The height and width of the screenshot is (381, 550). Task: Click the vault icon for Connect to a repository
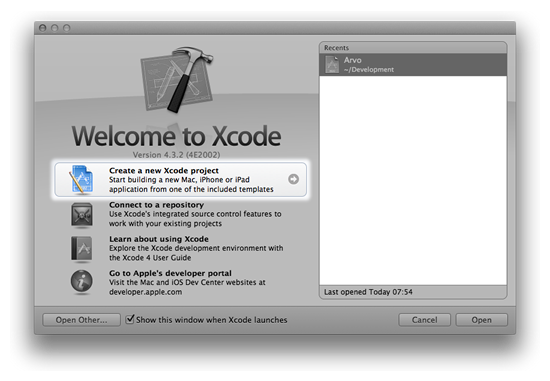coord(82,214)
